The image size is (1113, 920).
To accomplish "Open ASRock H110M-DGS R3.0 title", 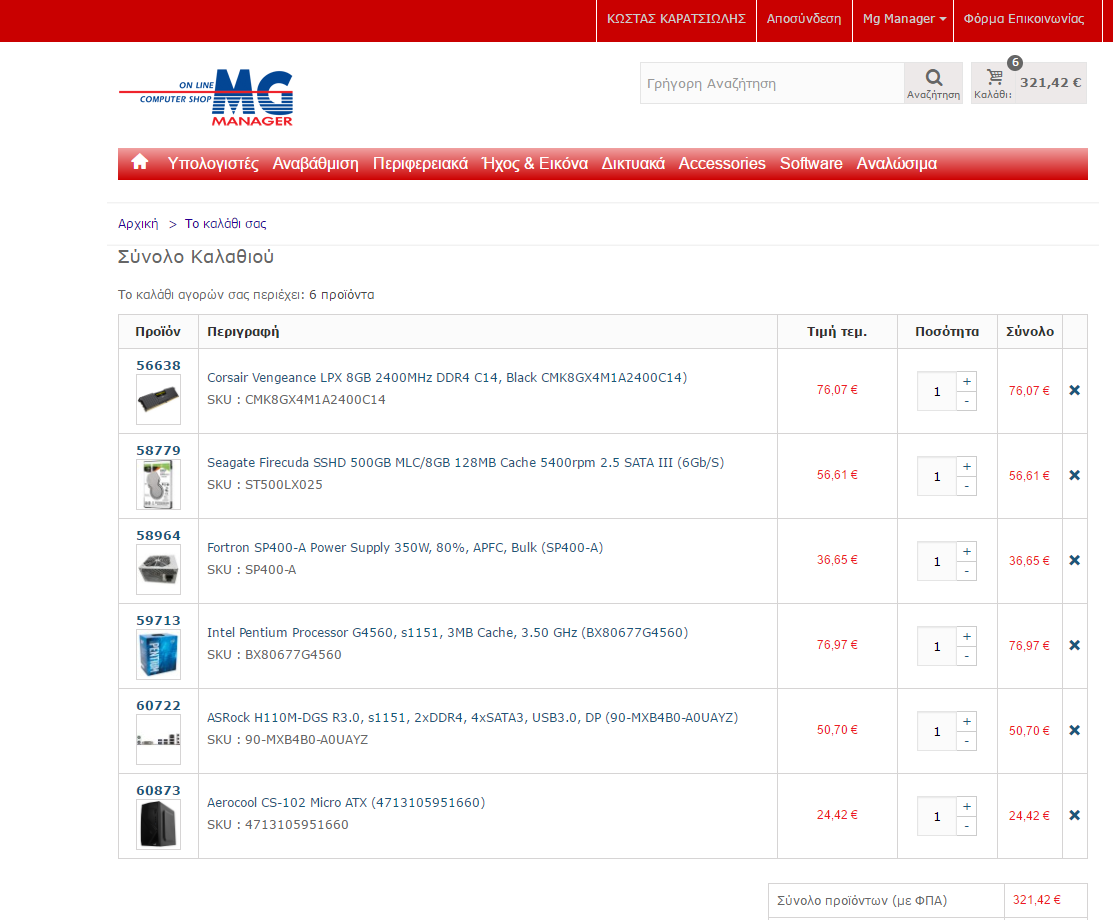I will point(473,718).
